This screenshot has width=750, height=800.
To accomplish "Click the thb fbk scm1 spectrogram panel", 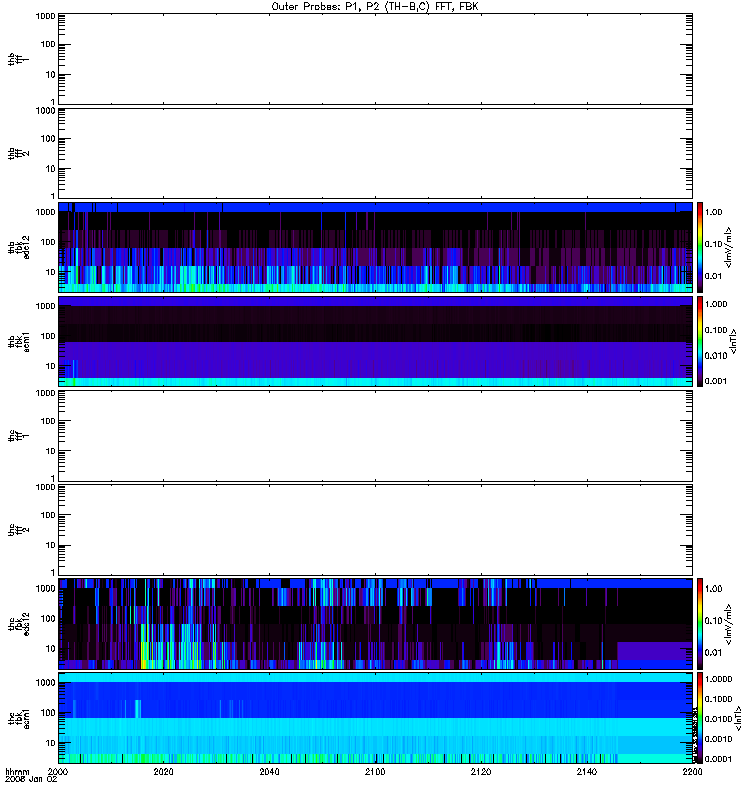I will [375, 341].
